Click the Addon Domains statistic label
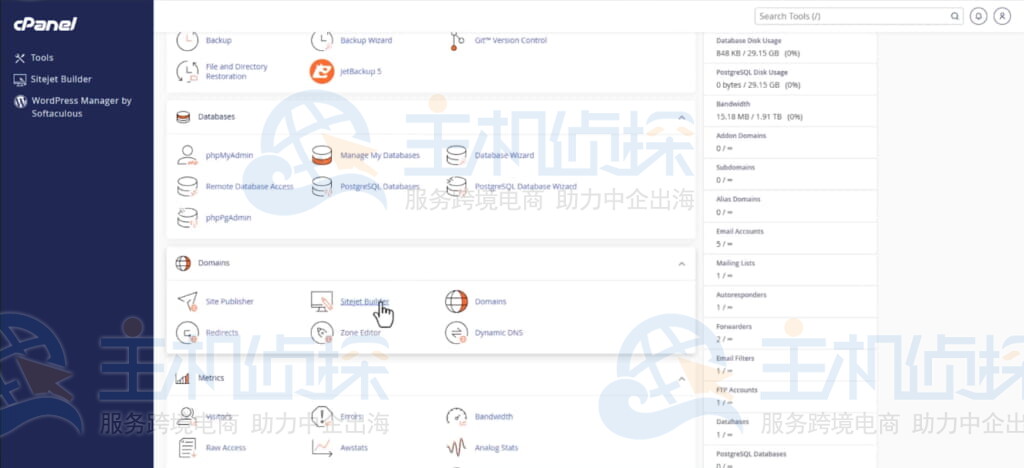 (x=741, y=136)
